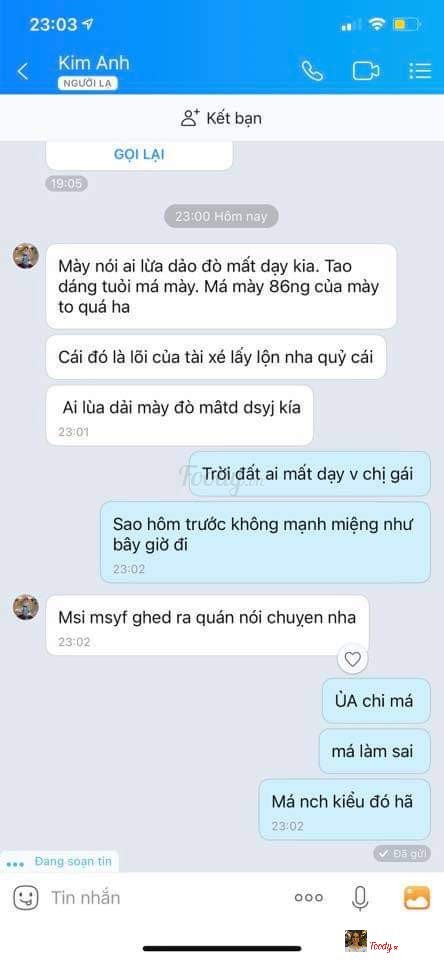This screenshot has width=444, height=960.
Task: Open Kim Anh's contact name header
Action: pyautogui.click(x=94, y=63)
